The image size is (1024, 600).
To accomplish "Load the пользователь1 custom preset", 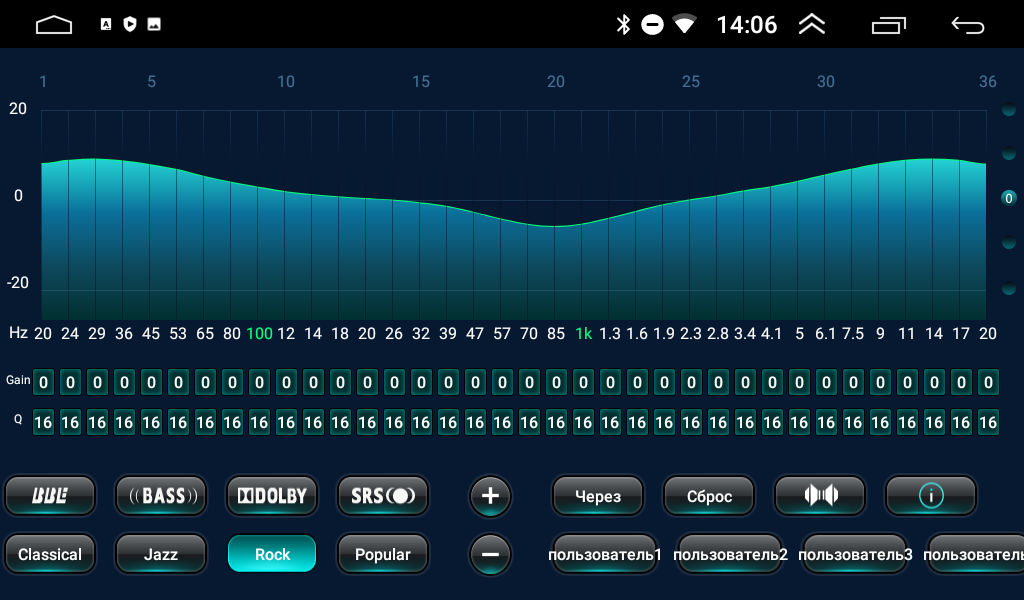I will (x=605, y=554).
